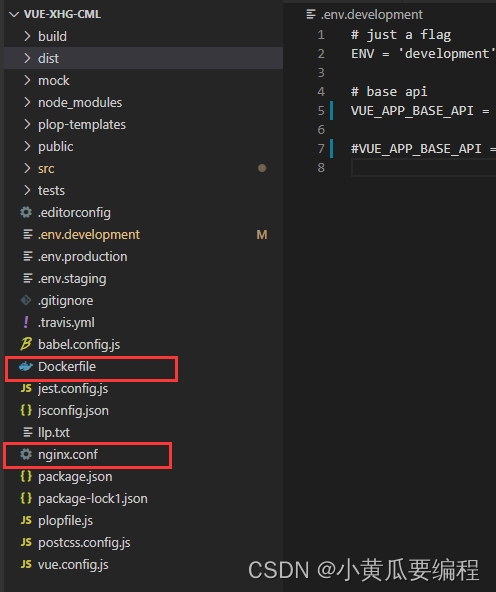Click the modified dot indicator on src
This screenshot has height=592, width=496.
pos(262,168)
